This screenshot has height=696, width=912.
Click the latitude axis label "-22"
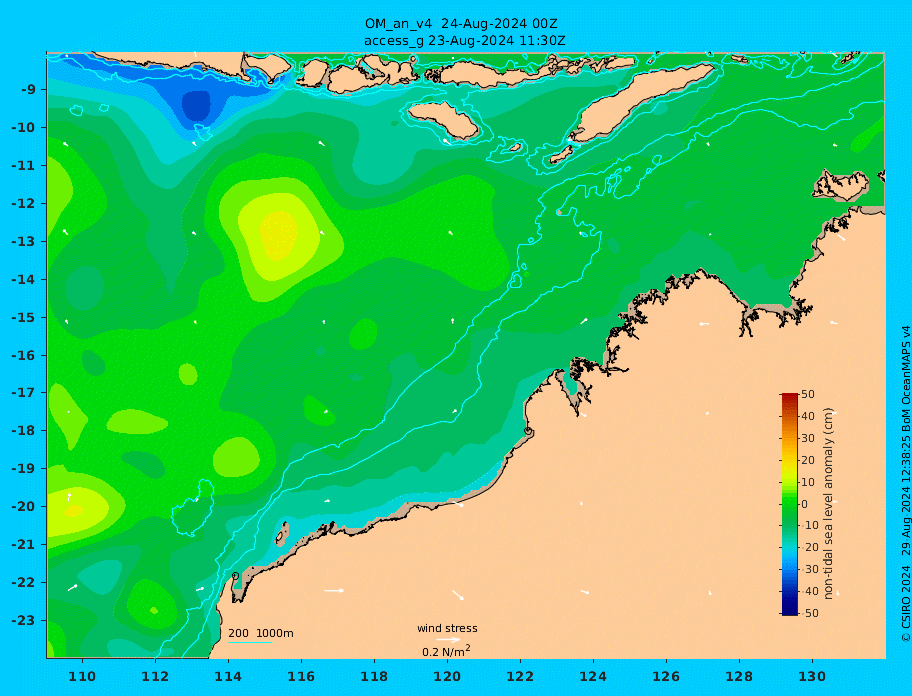click(23, 583)
